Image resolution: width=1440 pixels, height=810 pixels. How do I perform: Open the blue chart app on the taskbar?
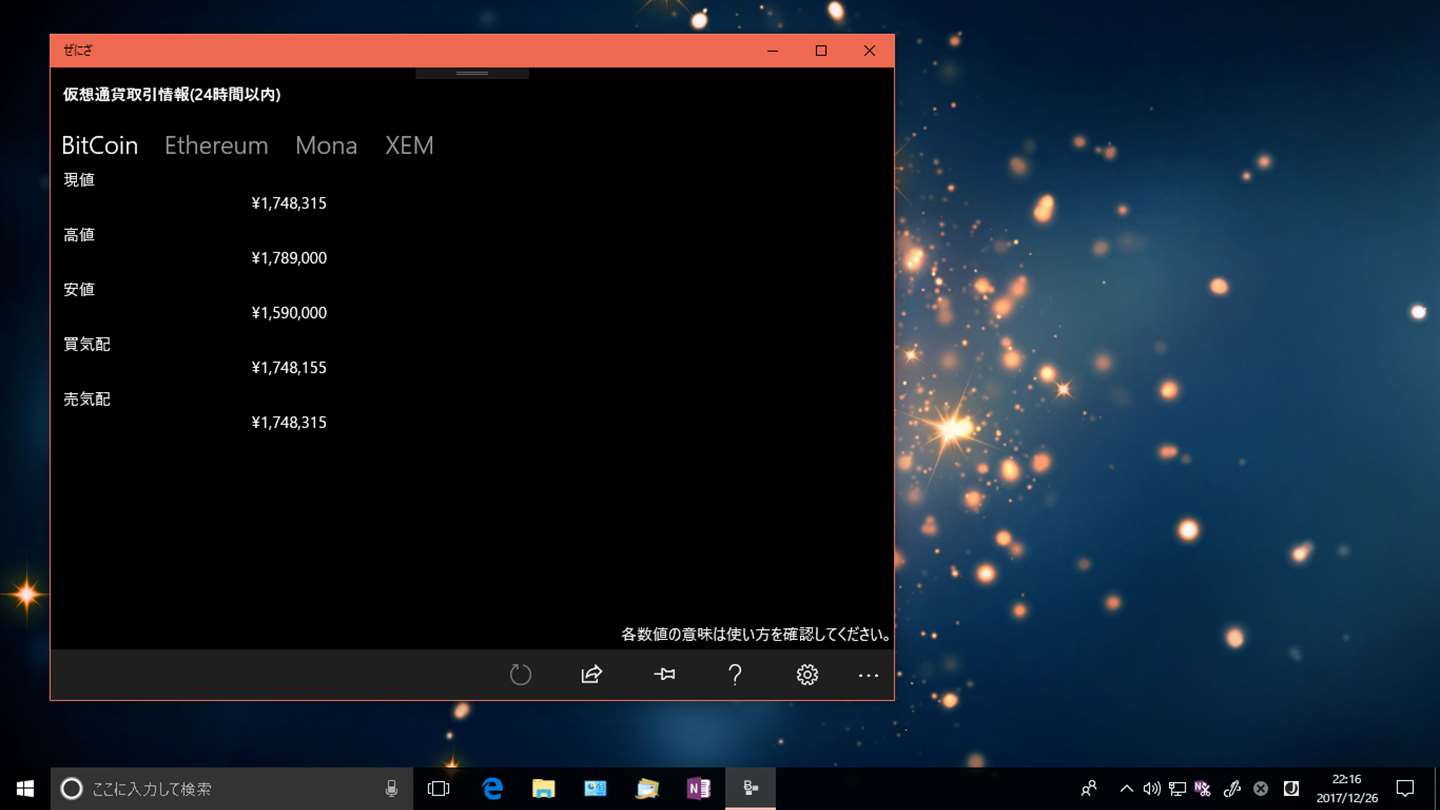[596, 789]
